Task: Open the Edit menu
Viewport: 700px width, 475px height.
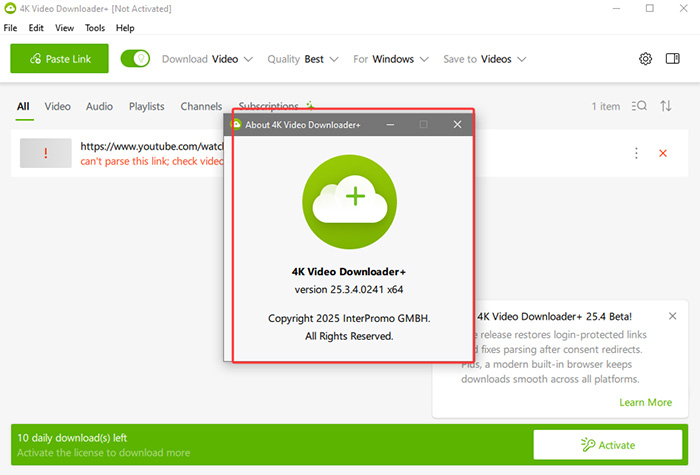Action: [36, 28]
